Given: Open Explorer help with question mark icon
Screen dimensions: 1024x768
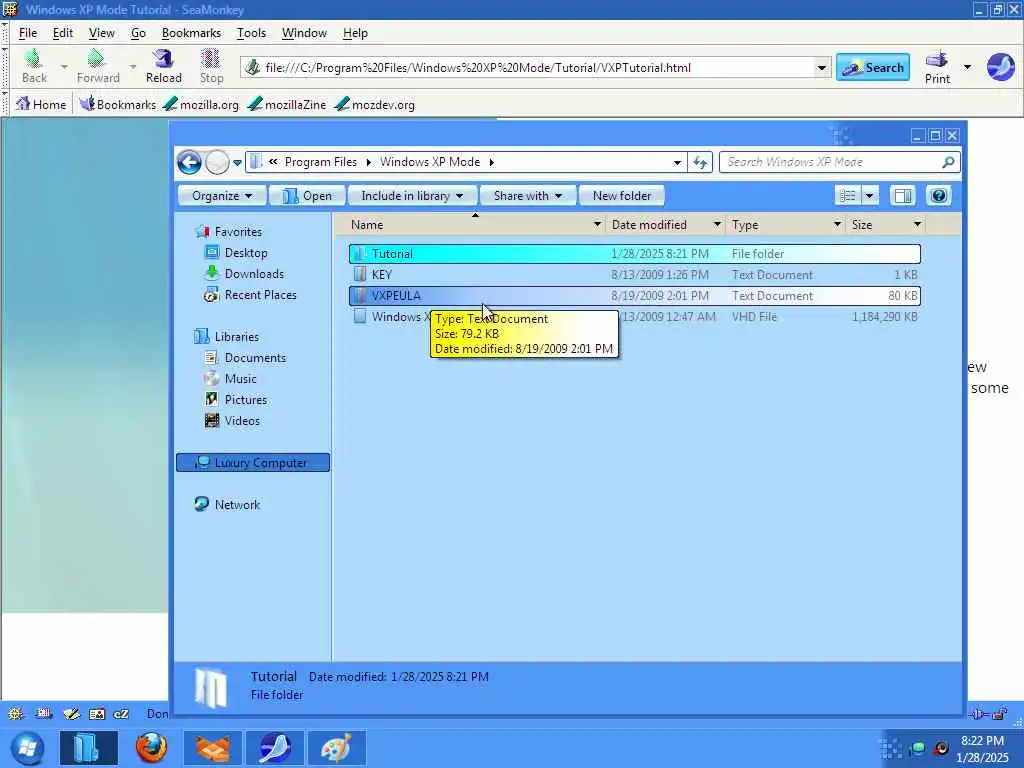Looking at the screenshot, I should point(939,196).
